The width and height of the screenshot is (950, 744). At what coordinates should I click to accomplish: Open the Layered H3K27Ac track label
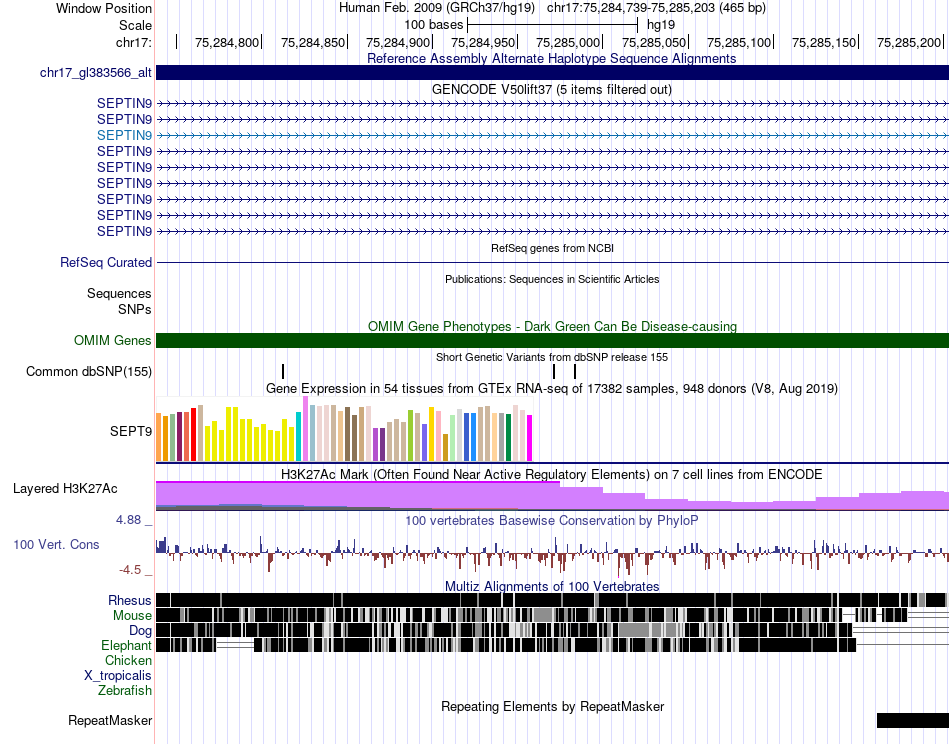tap(65, 488)
